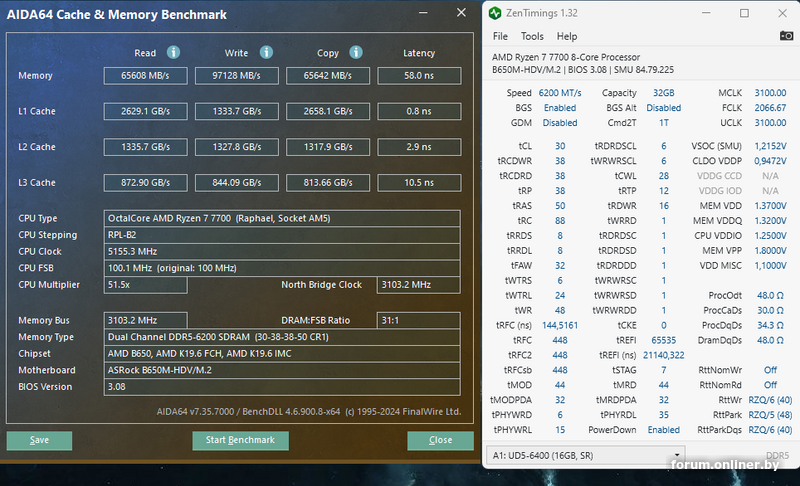The image size is (800, 486).
Task: Click the VSOC (SMU) value 1,2152V
Action: point(770,146)
